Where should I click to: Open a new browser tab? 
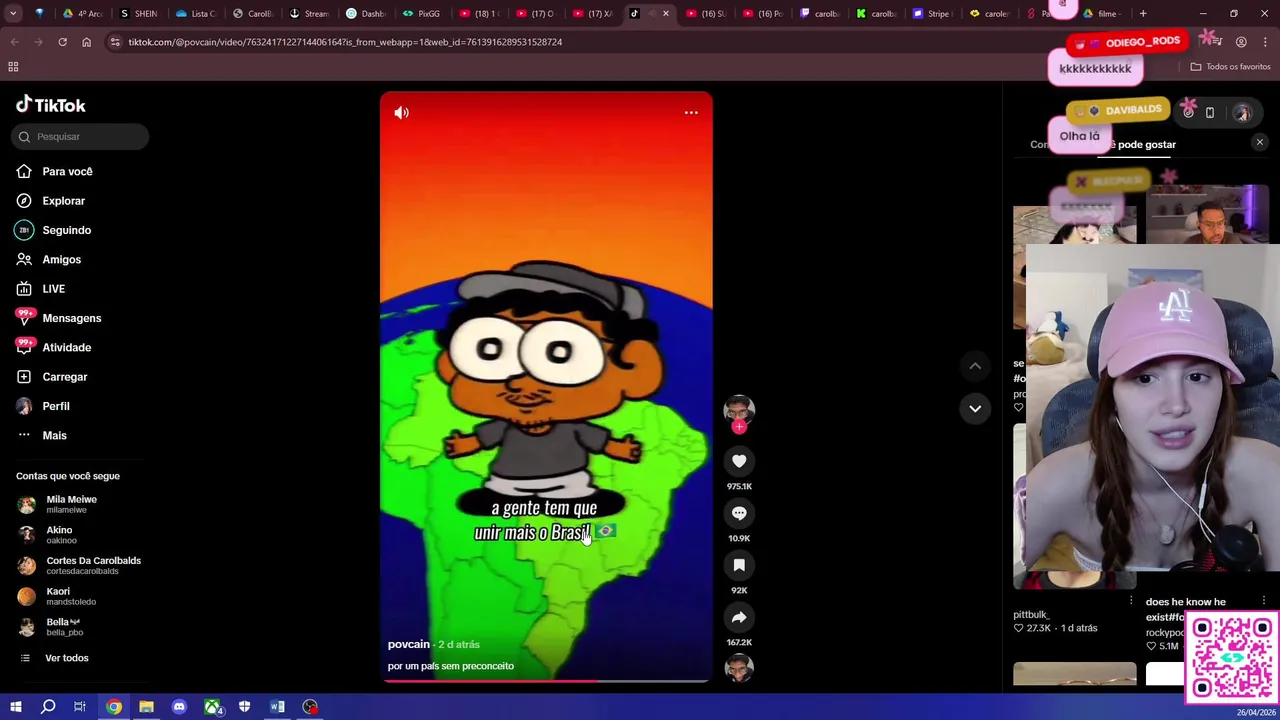tap(1143, 14)
